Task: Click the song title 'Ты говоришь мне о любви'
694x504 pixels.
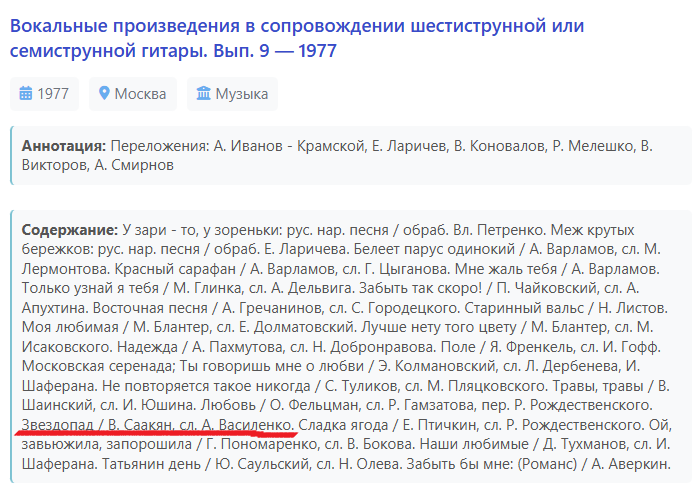Action: (270, 366)
